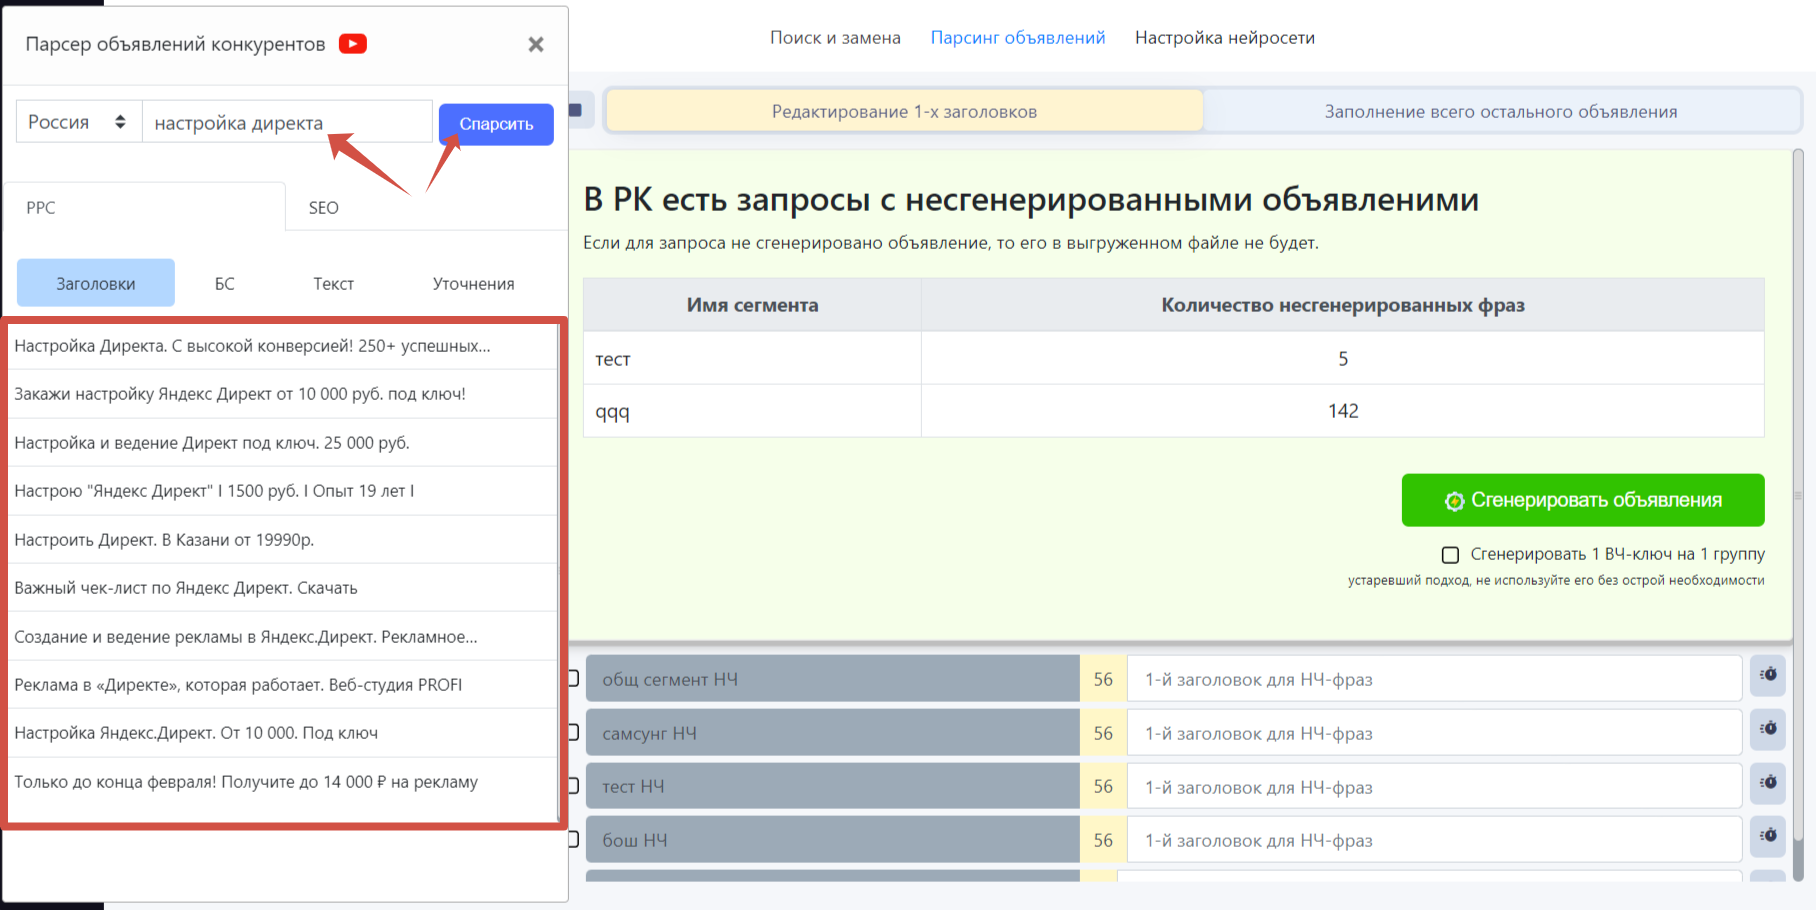
Task: Select the БС sub-tab
Action: [225, 283]
